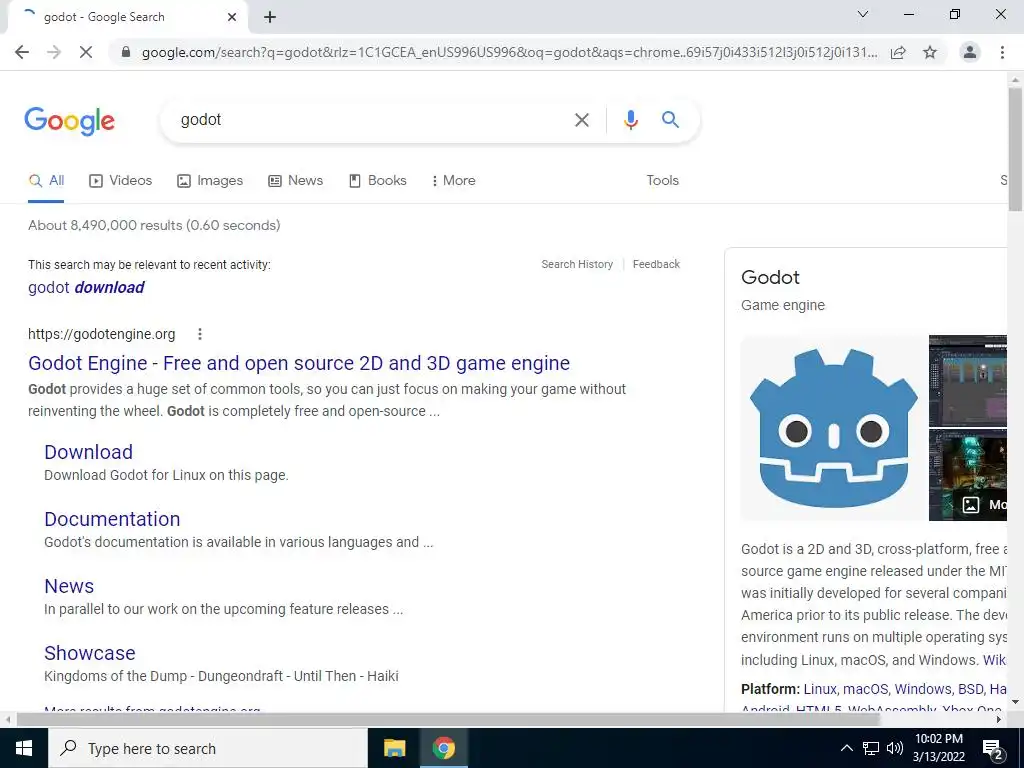This screenshot has width=1024, height=768.
Task: Click the vertical page scrollbar
Action: click(x=1015, y=150)
